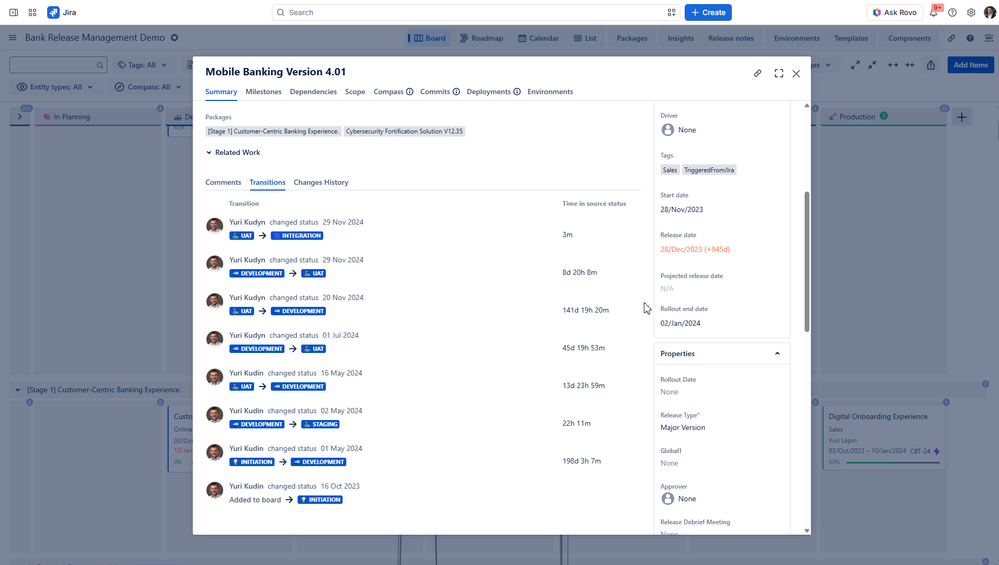Open the notifications bell
Viewport: 999px width, 565px height.
point(934,12)
